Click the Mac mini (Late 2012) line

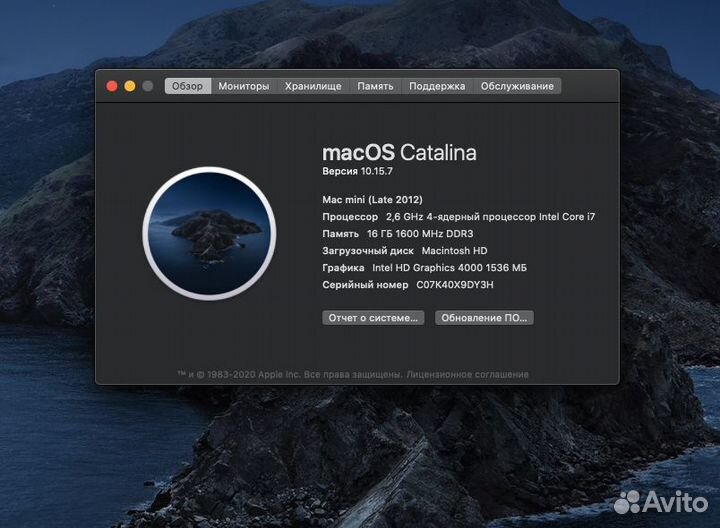coord(372,200)
